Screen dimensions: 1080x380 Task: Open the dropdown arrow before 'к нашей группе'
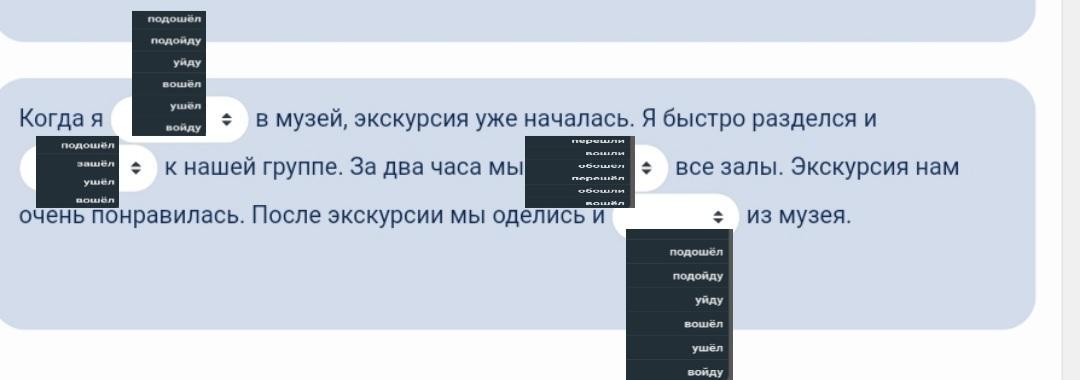click(x=136, y=168)
